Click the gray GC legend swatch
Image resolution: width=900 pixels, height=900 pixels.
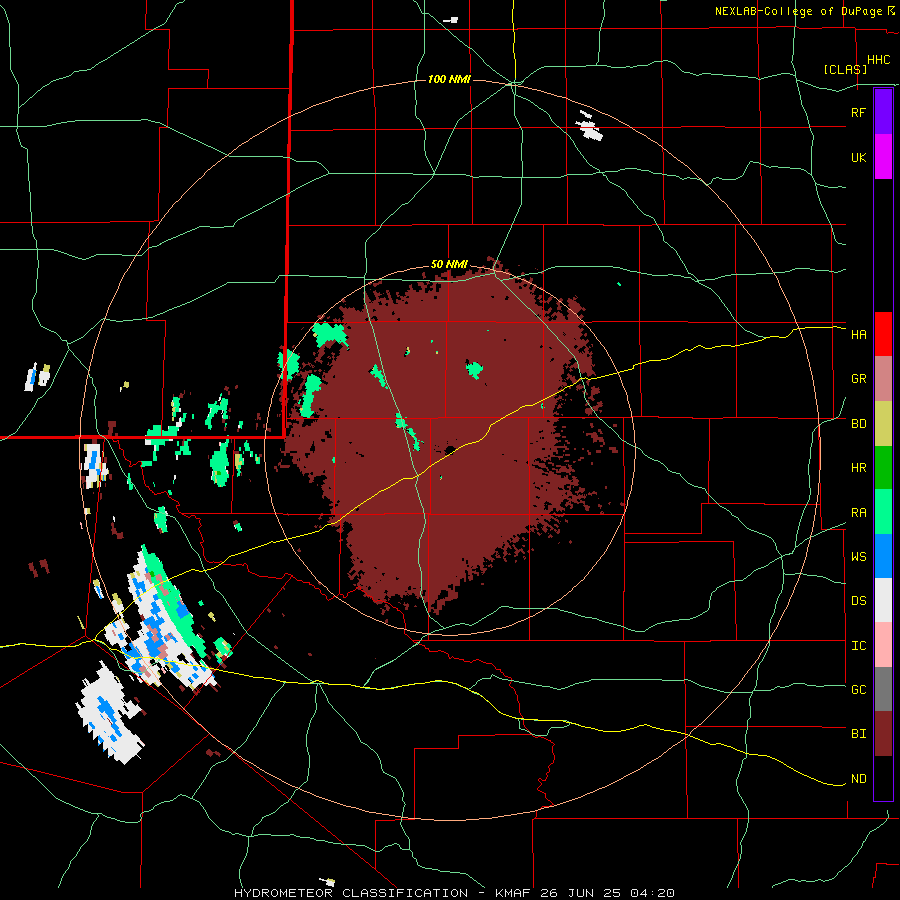coord(883,689)
